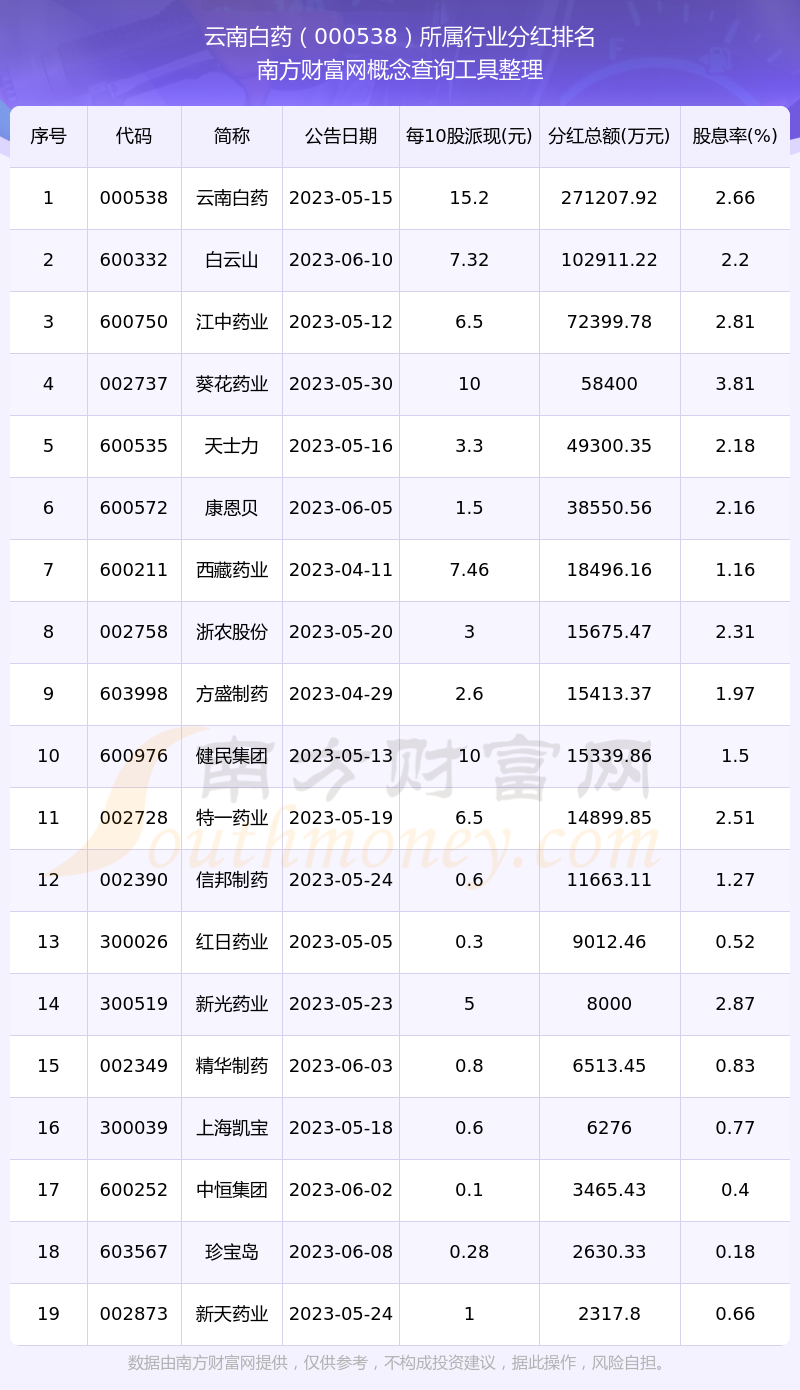Viewport: 800px width, 1390px height.
Task: Click the 序号 column header
Action: tap(48, 136)
